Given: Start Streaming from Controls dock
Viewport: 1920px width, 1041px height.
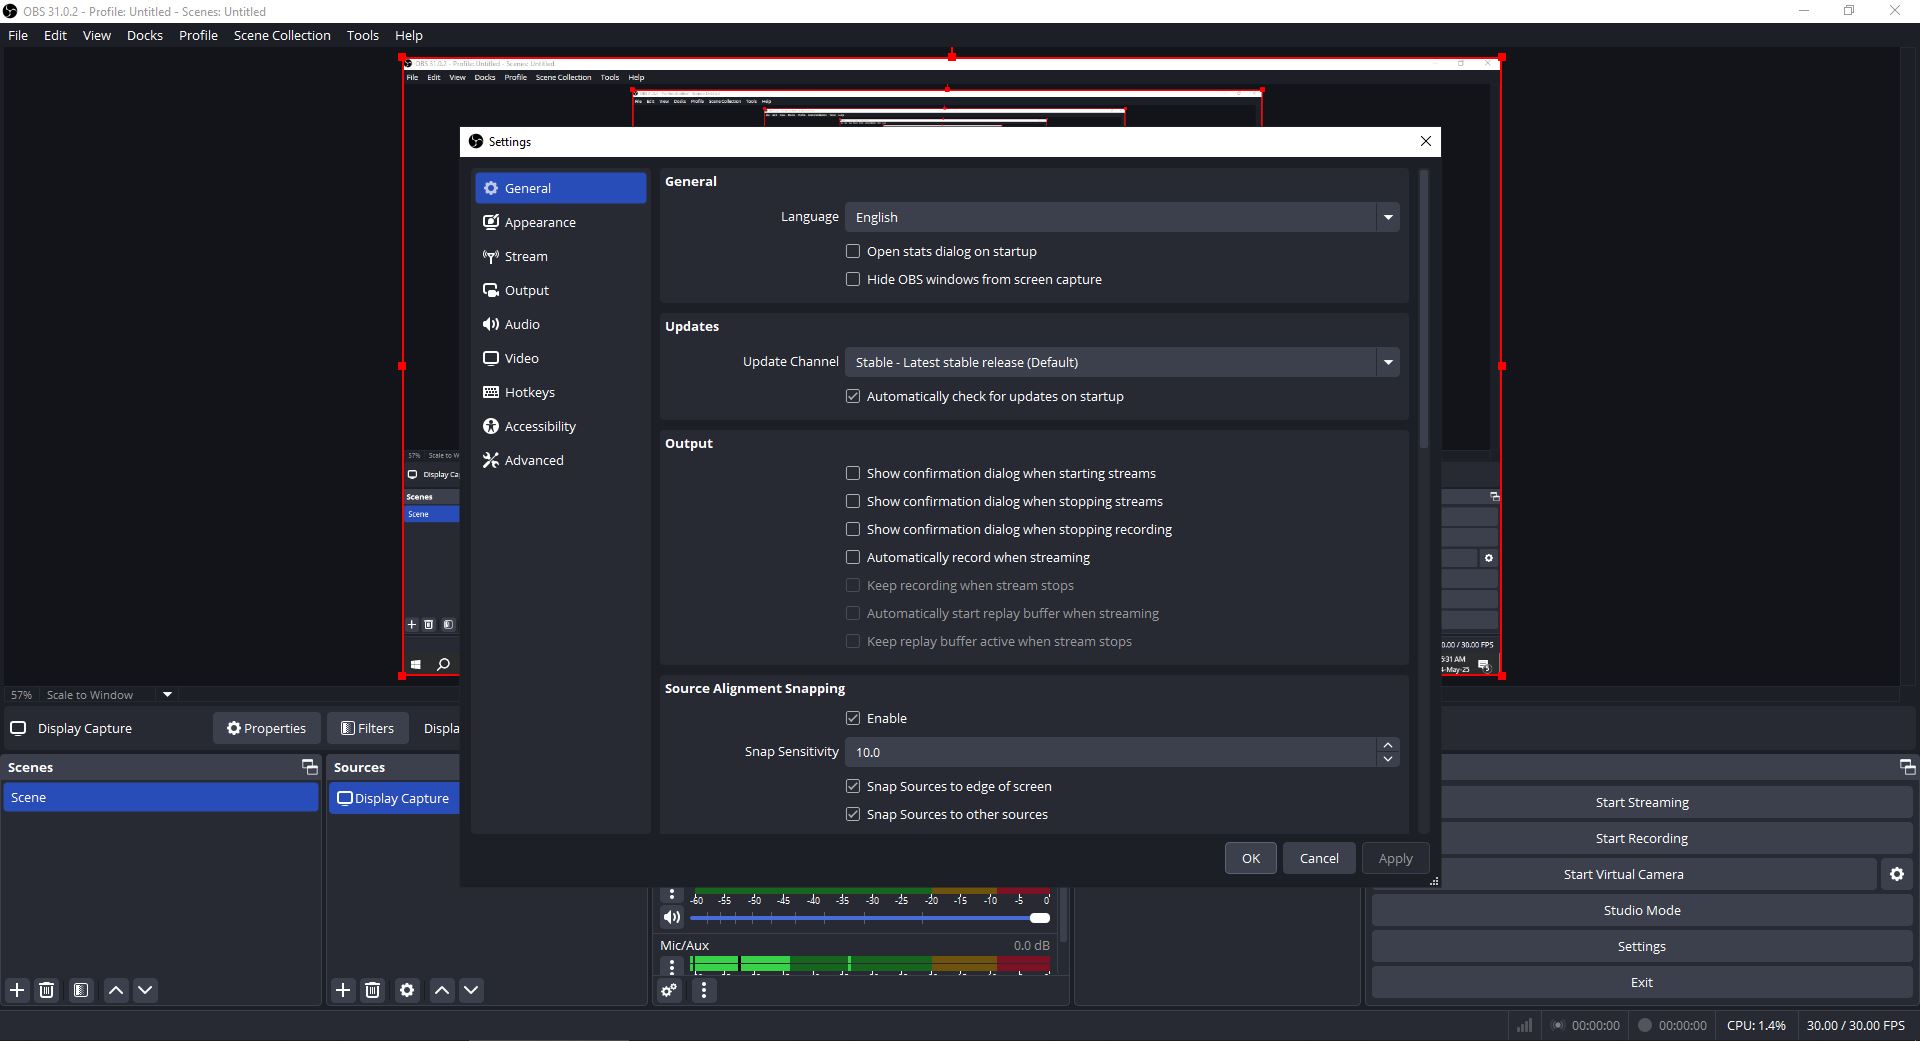Looking at the screenshot, I should pyautogui.click(x=1642, y=802).
